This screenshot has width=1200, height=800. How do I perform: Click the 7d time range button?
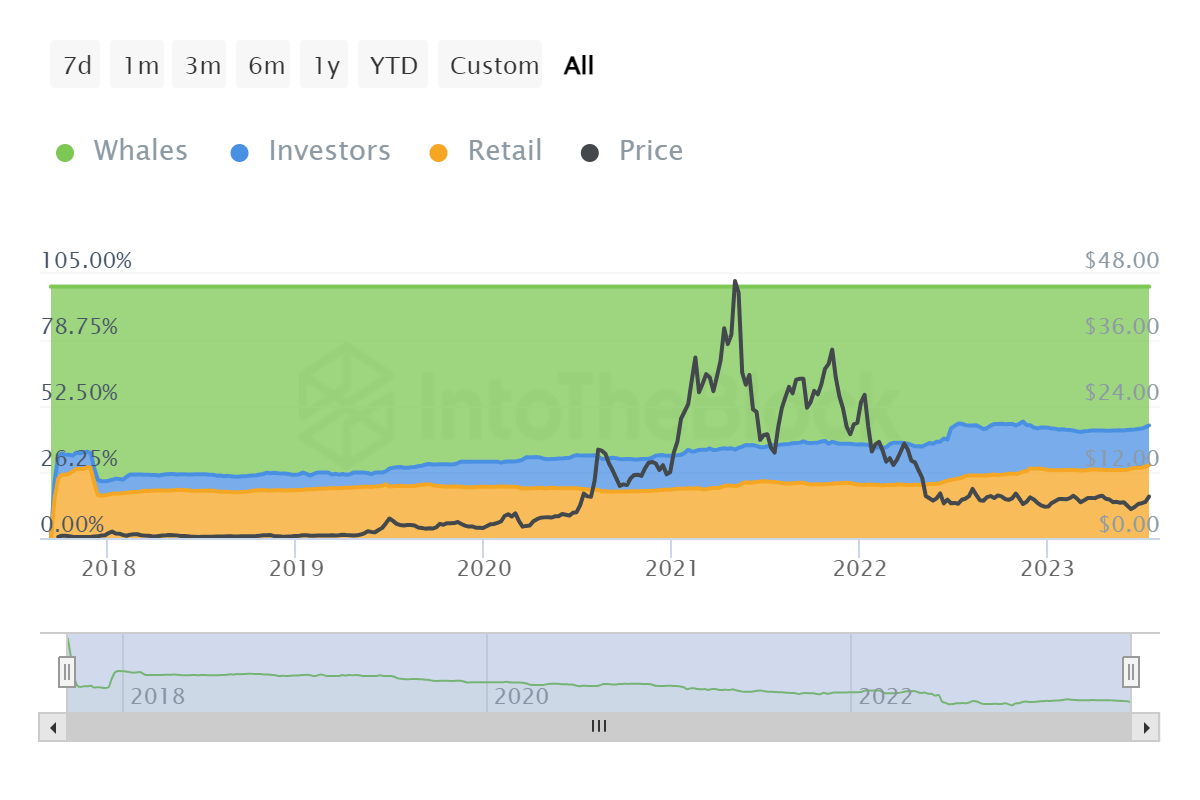pyautogui.click(x=75, y=64)
